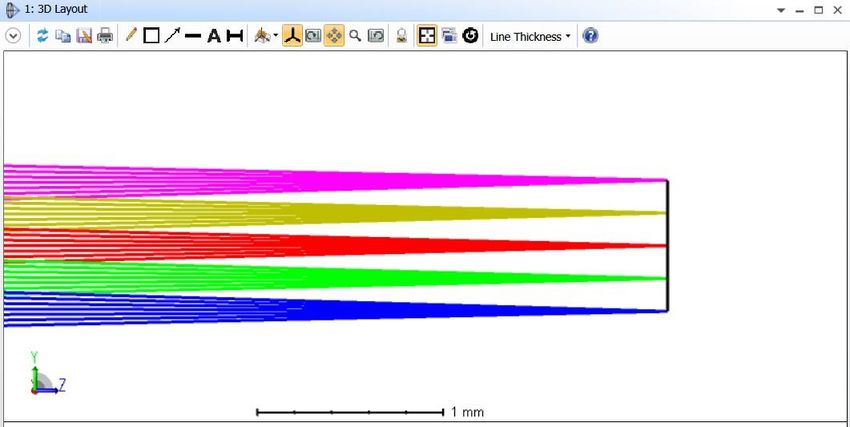850x427 pixels.
Task: Open camera view dropdown arrow
Action: tap(276, 36)
